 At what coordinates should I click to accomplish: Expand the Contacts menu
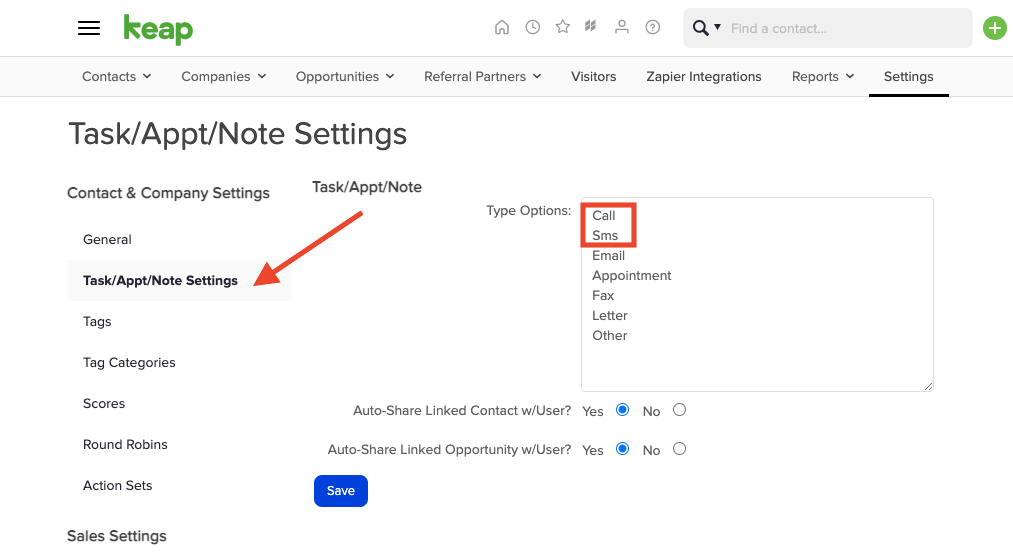tap(116, 76)
